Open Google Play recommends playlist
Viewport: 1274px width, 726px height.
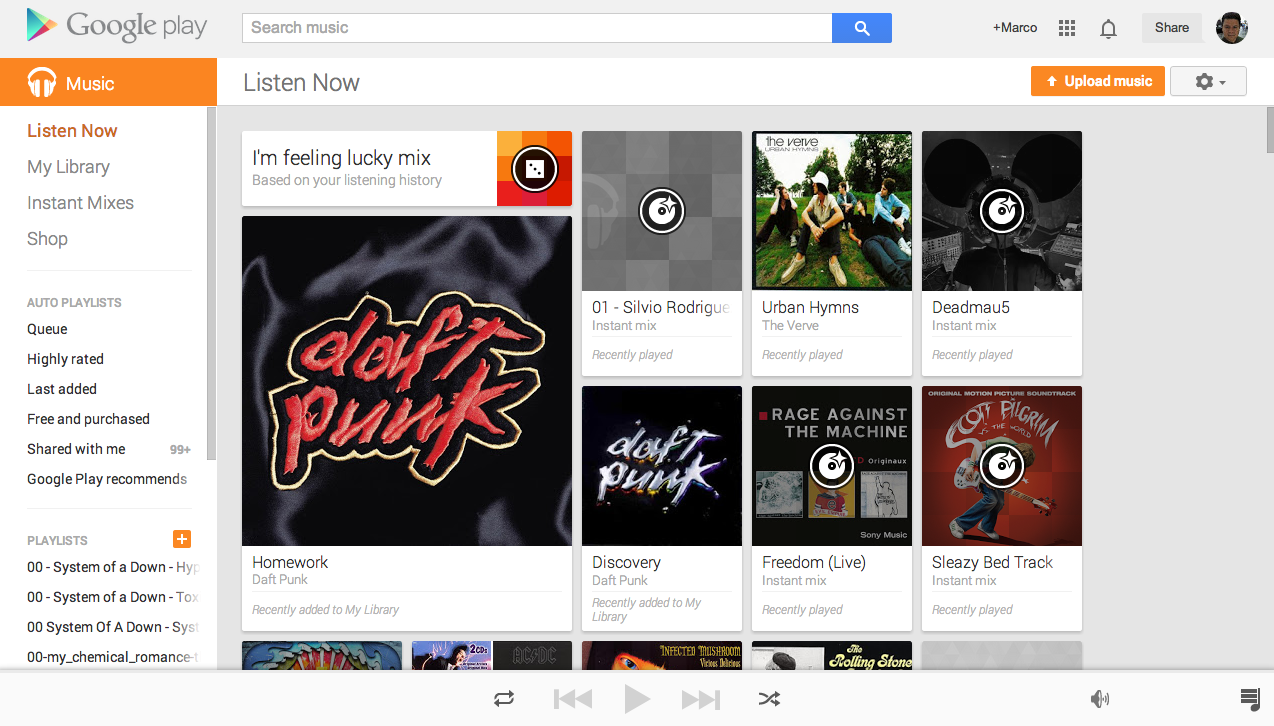(x=107, y=479)
